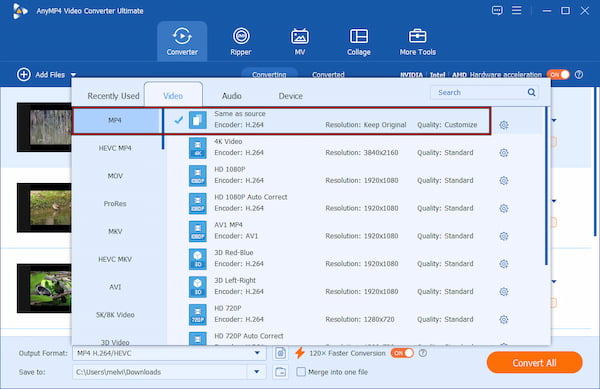Select first video thumbnail
Screen dimensions: 600x389
point(44,127)
